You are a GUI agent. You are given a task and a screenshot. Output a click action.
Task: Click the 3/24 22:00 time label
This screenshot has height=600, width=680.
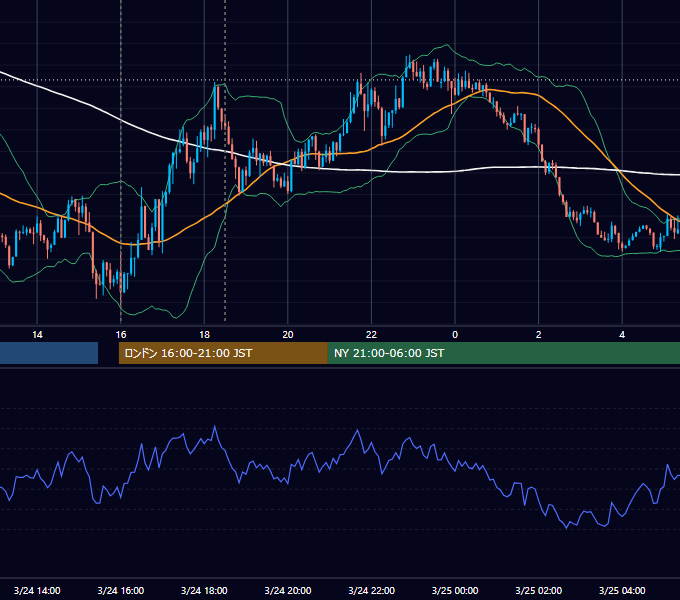pyautogui.click(x=371, y=590)
